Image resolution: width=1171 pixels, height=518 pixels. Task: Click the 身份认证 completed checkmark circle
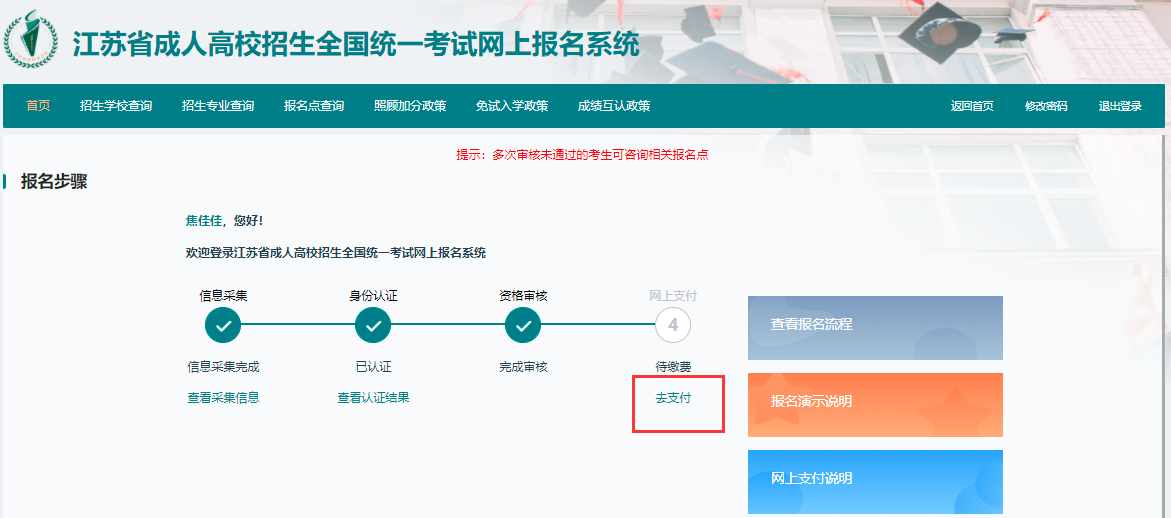373,325
